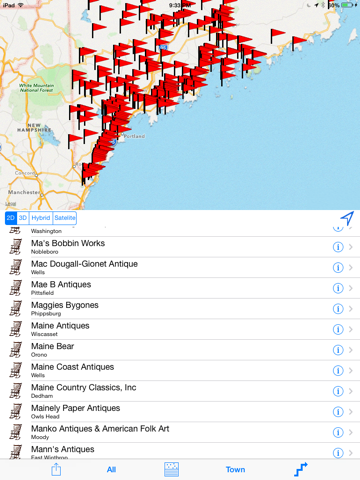Open info for Maine Coast Antiques
The height and width of the screenshot is (480, 360).
[x=338, y=371]
